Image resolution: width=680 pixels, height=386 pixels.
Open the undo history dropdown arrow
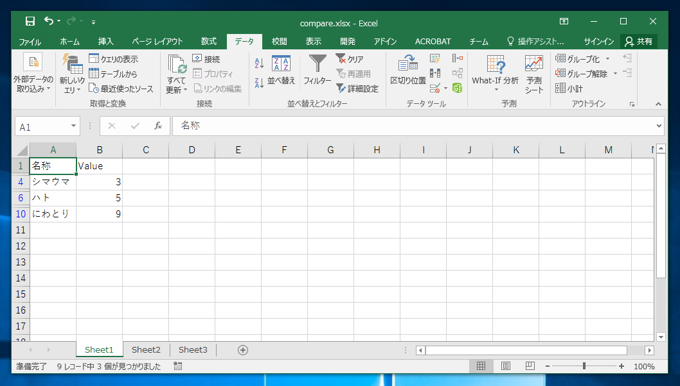[x=59, y=21]
